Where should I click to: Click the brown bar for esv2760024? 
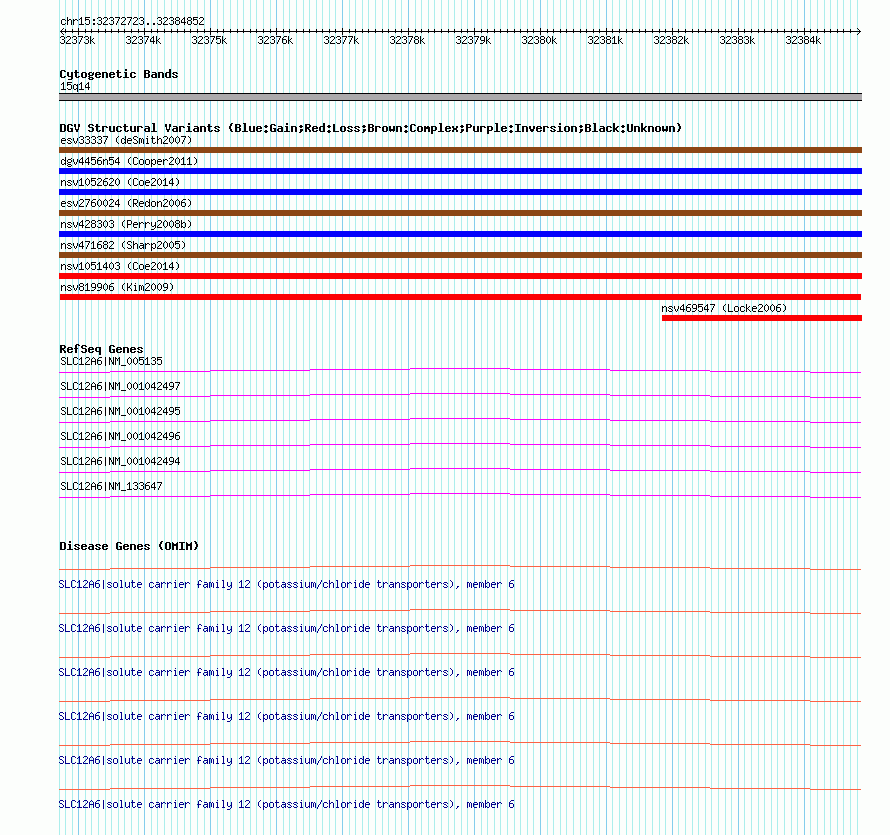[x=460, y=213]
